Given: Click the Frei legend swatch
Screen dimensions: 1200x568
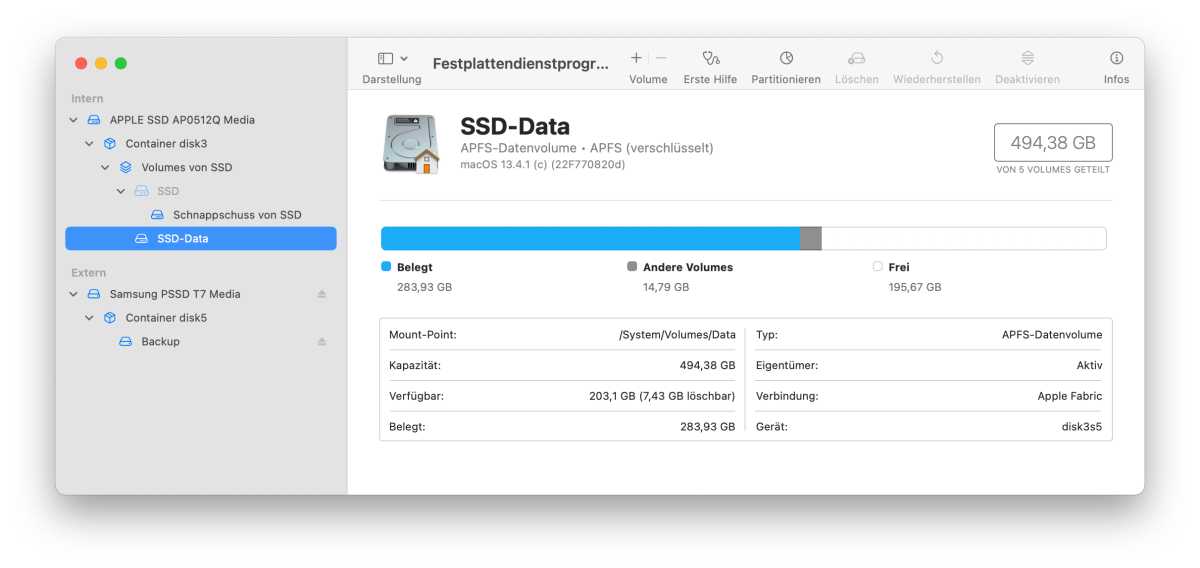Looking at the screenshot, I should point(878,267).
